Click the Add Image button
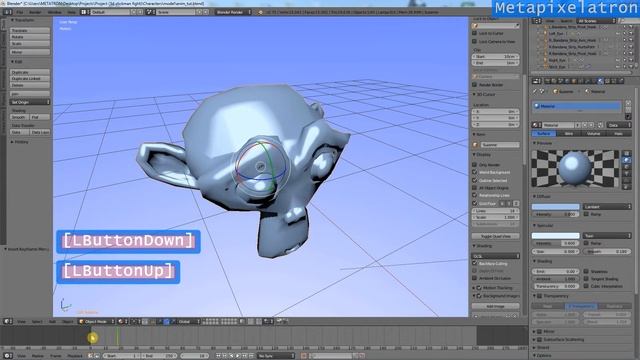The height and width of the screenshot is (360, 640). [x=496, y=306]
